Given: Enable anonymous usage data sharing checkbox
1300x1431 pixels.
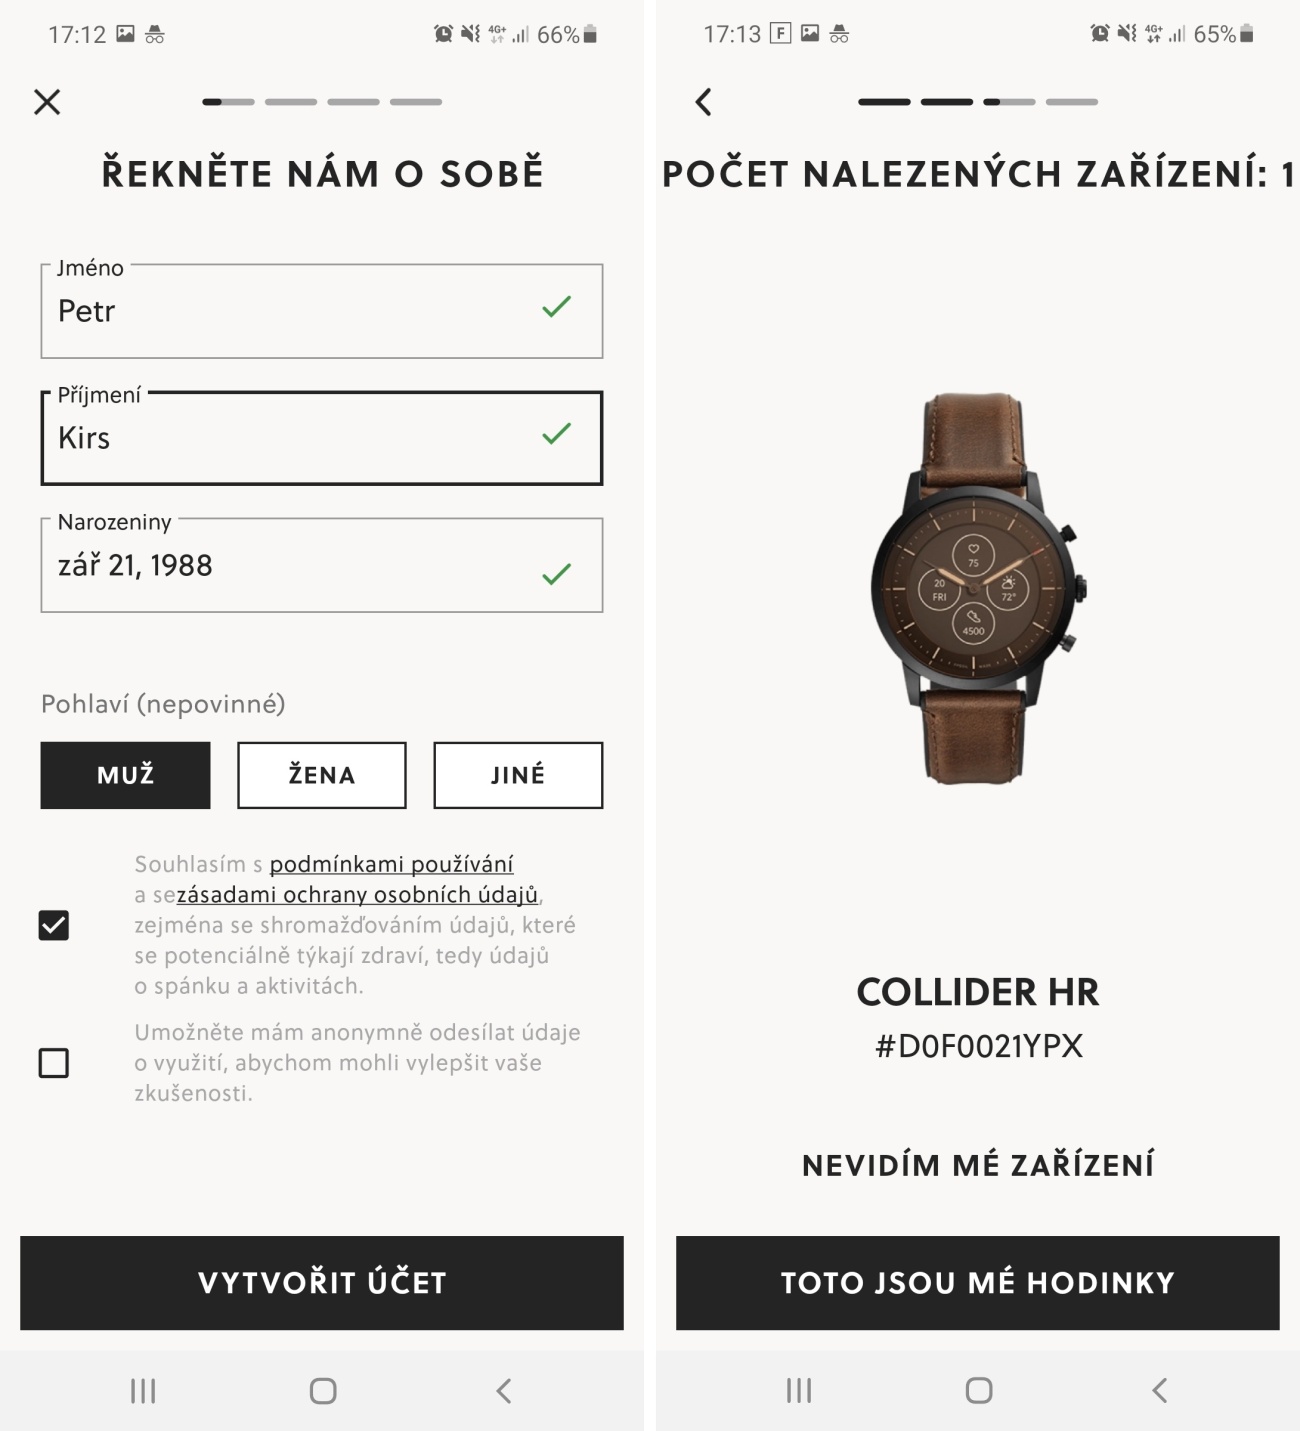Looking at the screenshot, I should (54, 1063).
